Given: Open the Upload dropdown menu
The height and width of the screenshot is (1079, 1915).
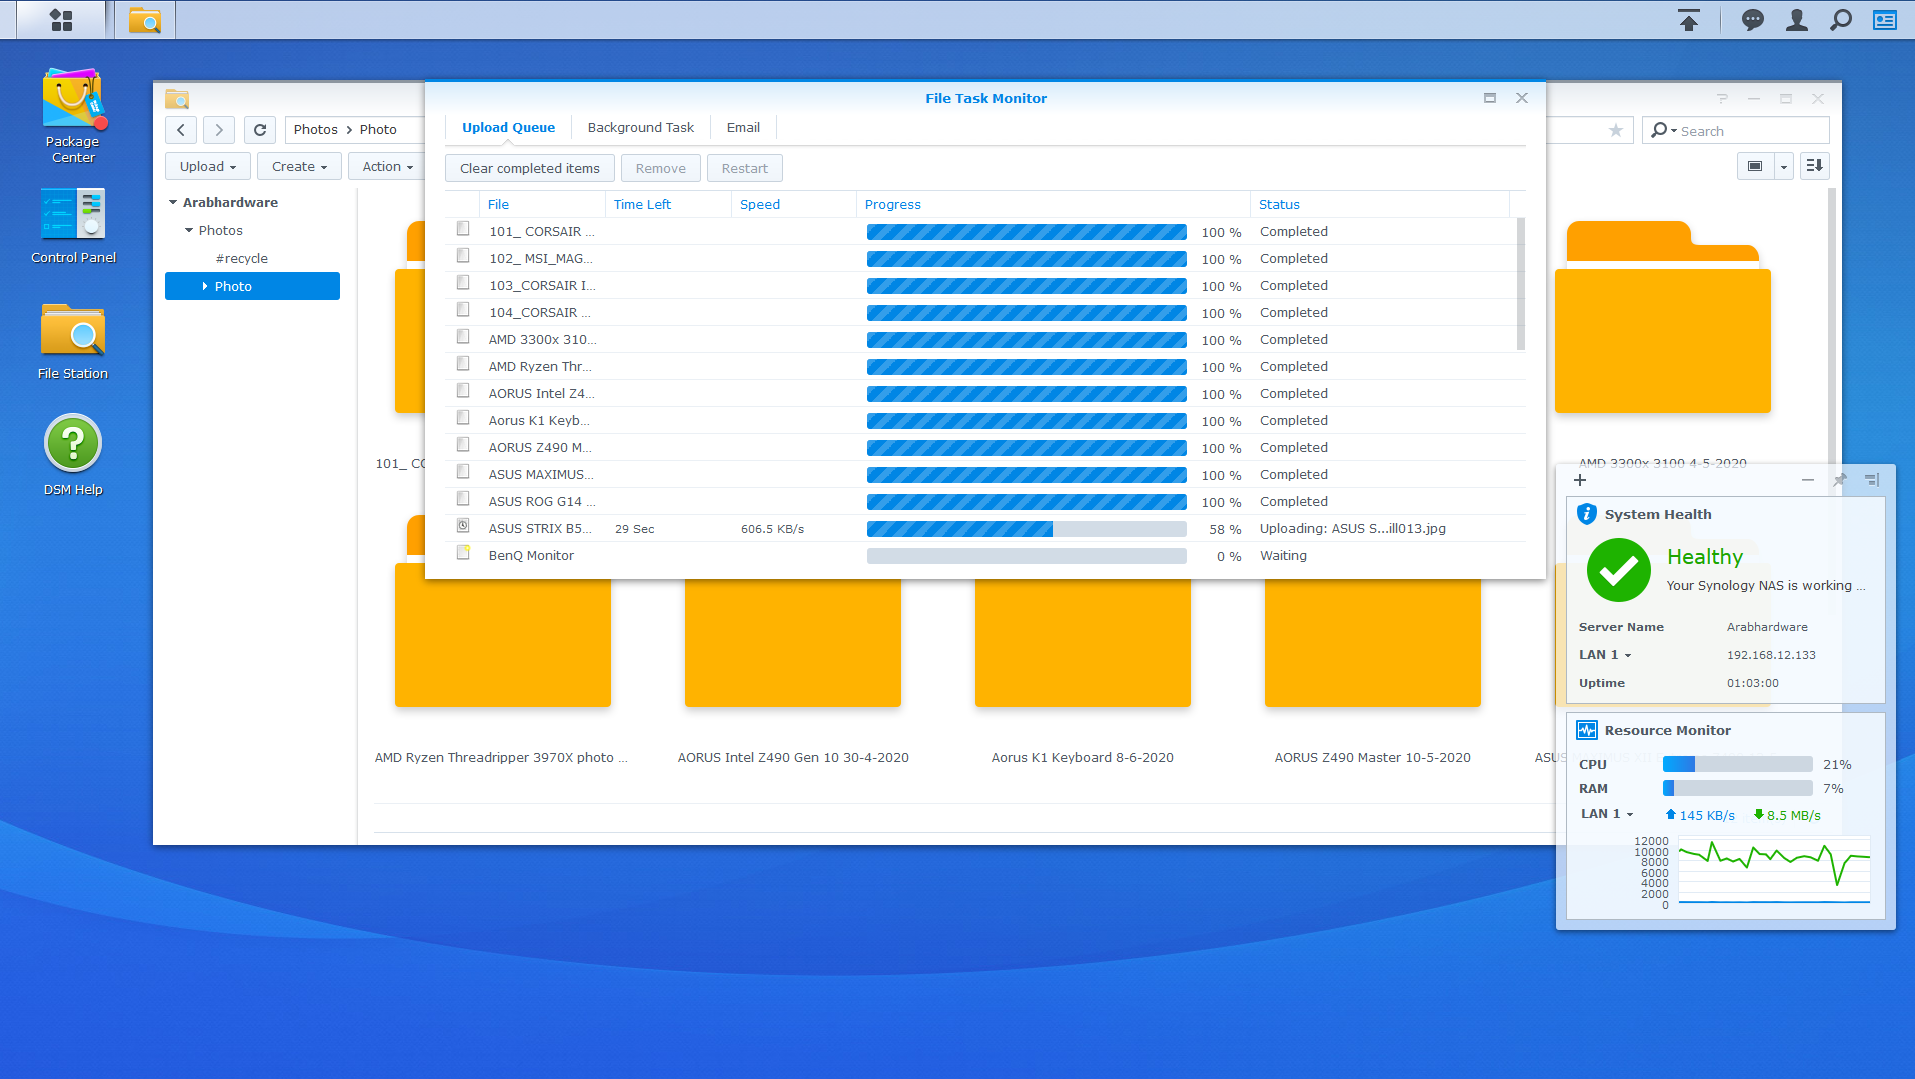Looking at the screenshot, I should [208, 167].
